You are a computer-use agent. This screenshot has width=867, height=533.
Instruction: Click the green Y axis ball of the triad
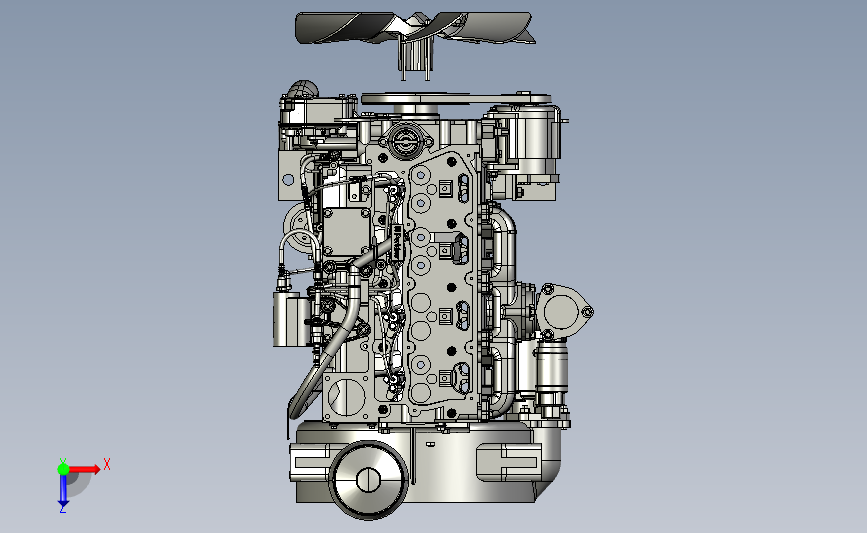pos(63,469)
